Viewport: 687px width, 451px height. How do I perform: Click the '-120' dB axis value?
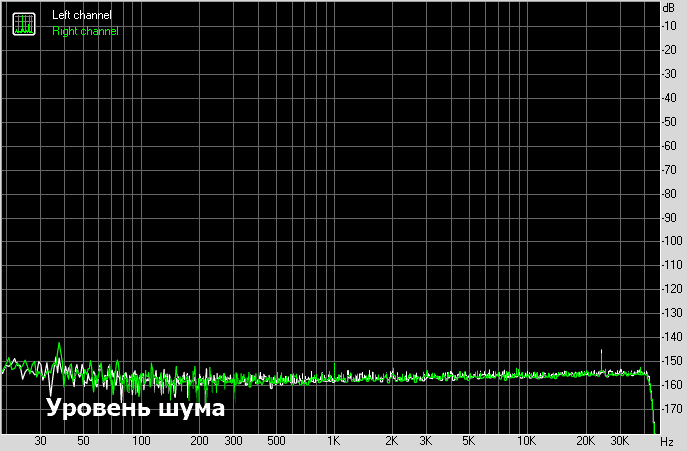point(672,289)
